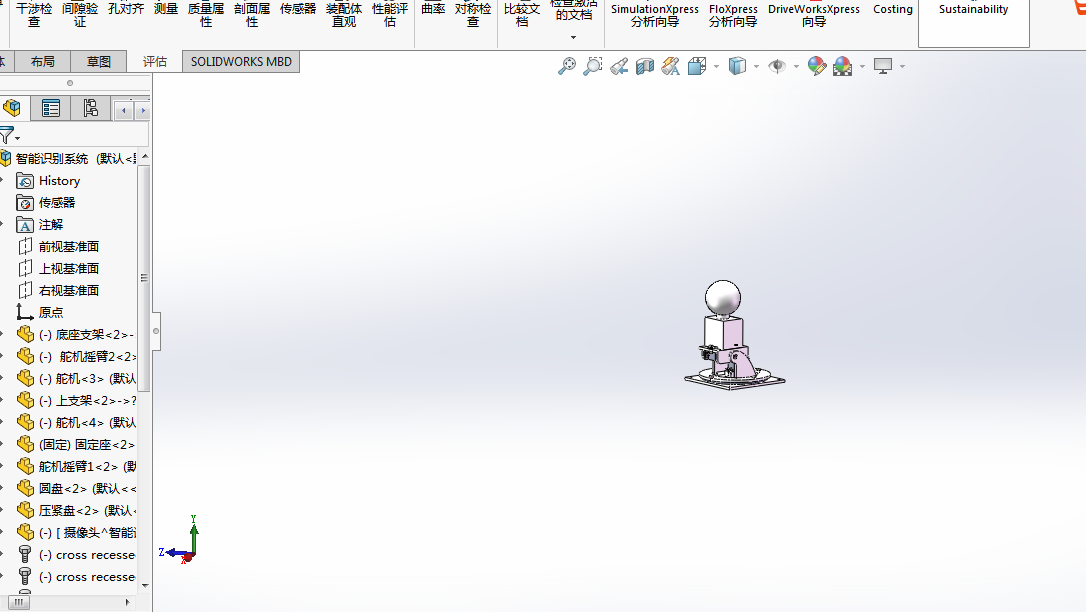
Task: Open dropdown arrow next to Display Style
Action: [756, 66]
